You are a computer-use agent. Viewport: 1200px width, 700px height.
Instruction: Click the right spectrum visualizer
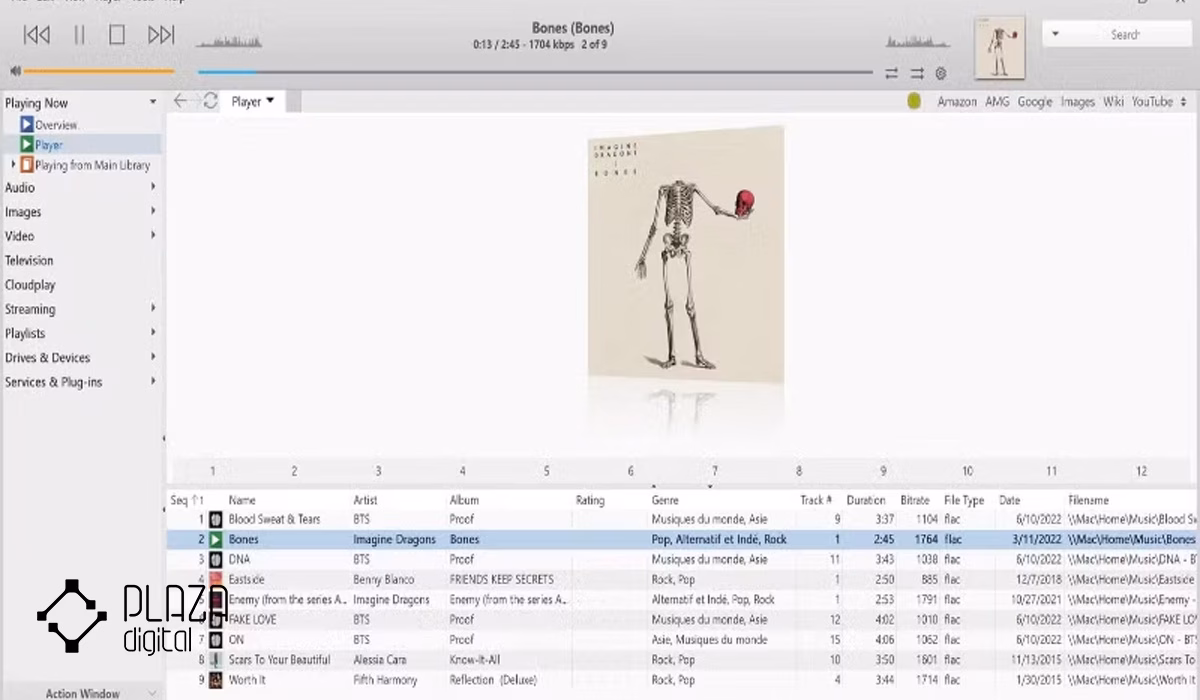917,42
